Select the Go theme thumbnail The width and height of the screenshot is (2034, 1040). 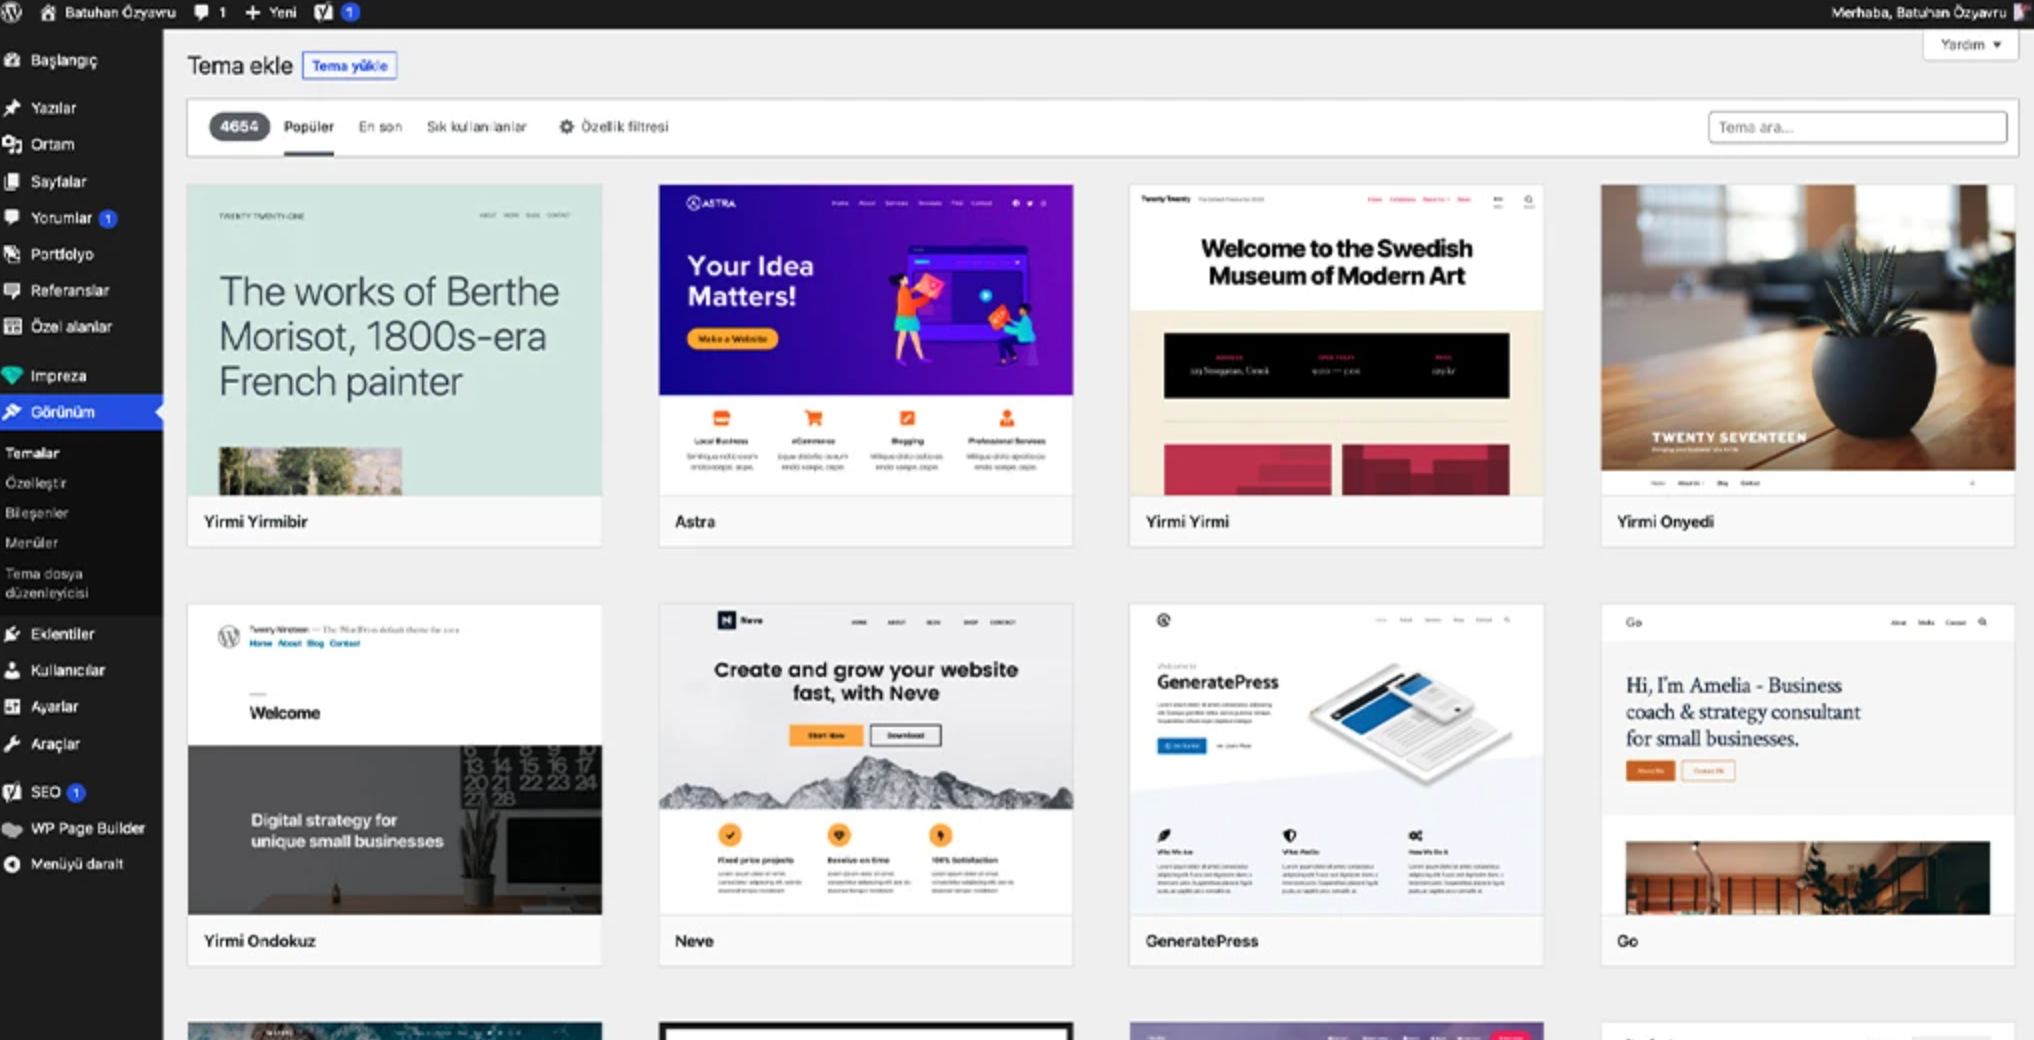click(1808, 759)
